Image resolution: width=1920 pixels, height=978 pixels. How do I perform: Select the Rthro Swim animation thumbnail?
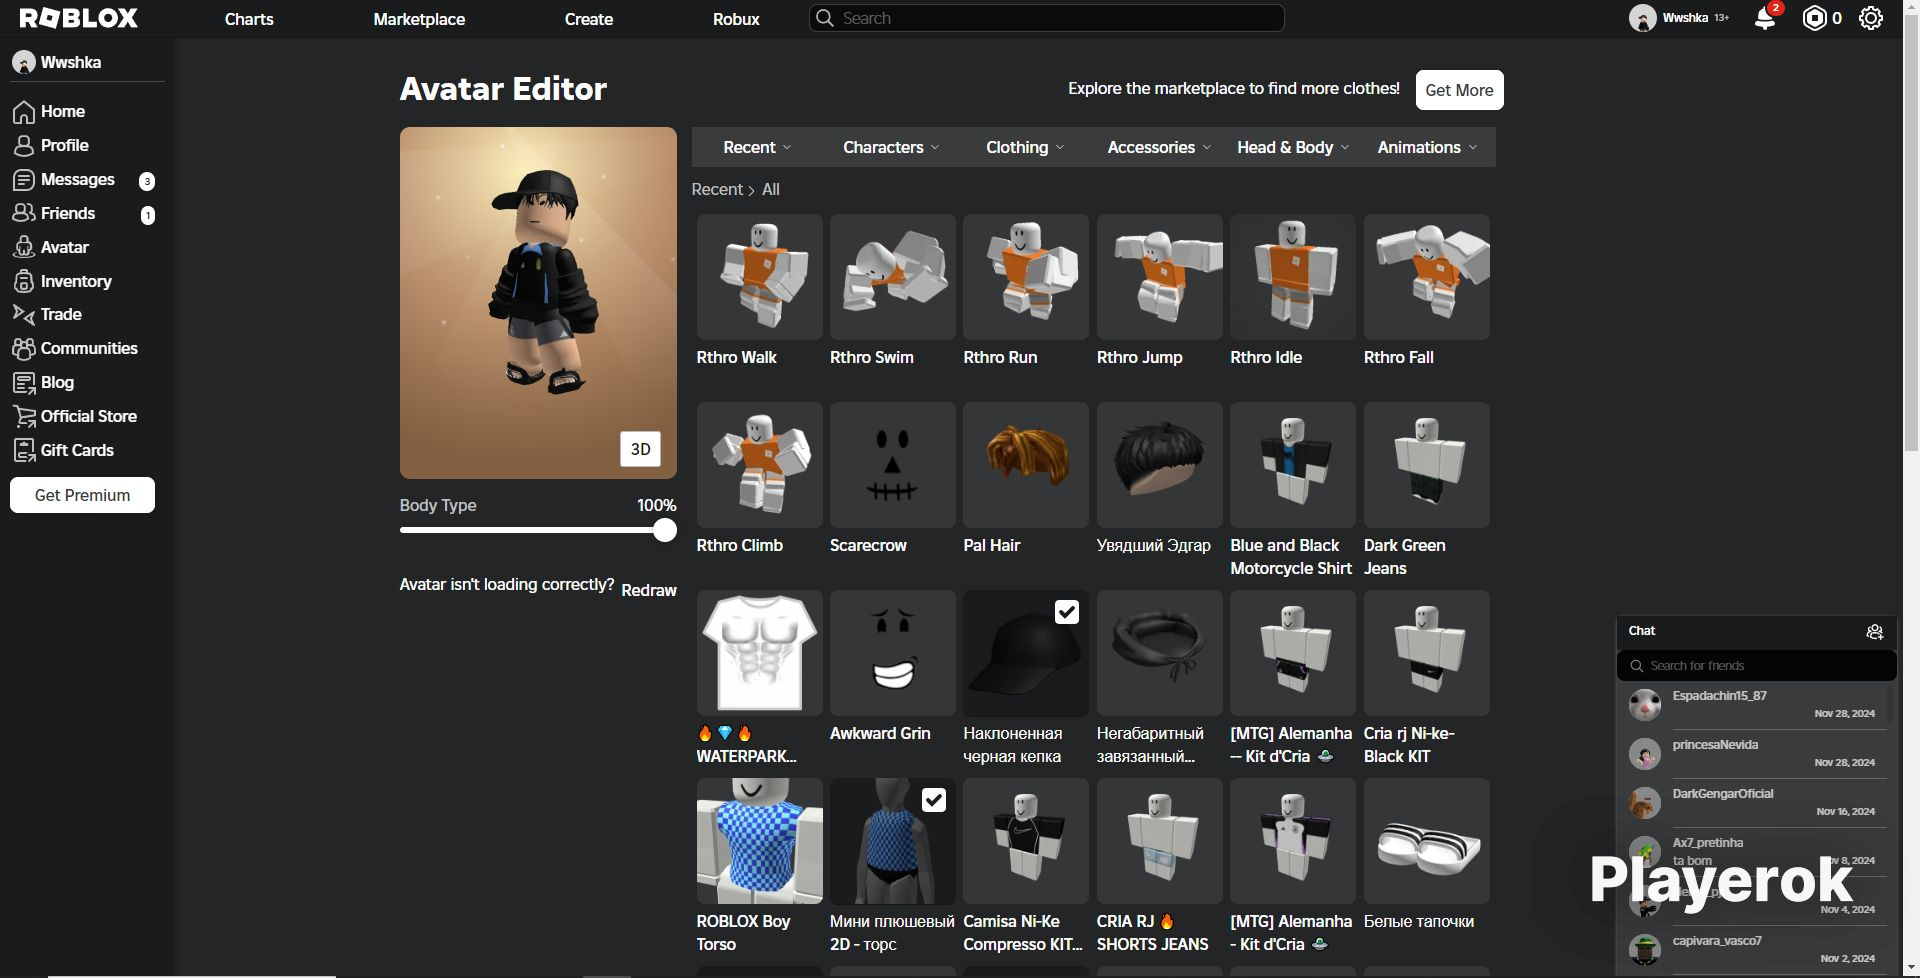click(892, 277)
